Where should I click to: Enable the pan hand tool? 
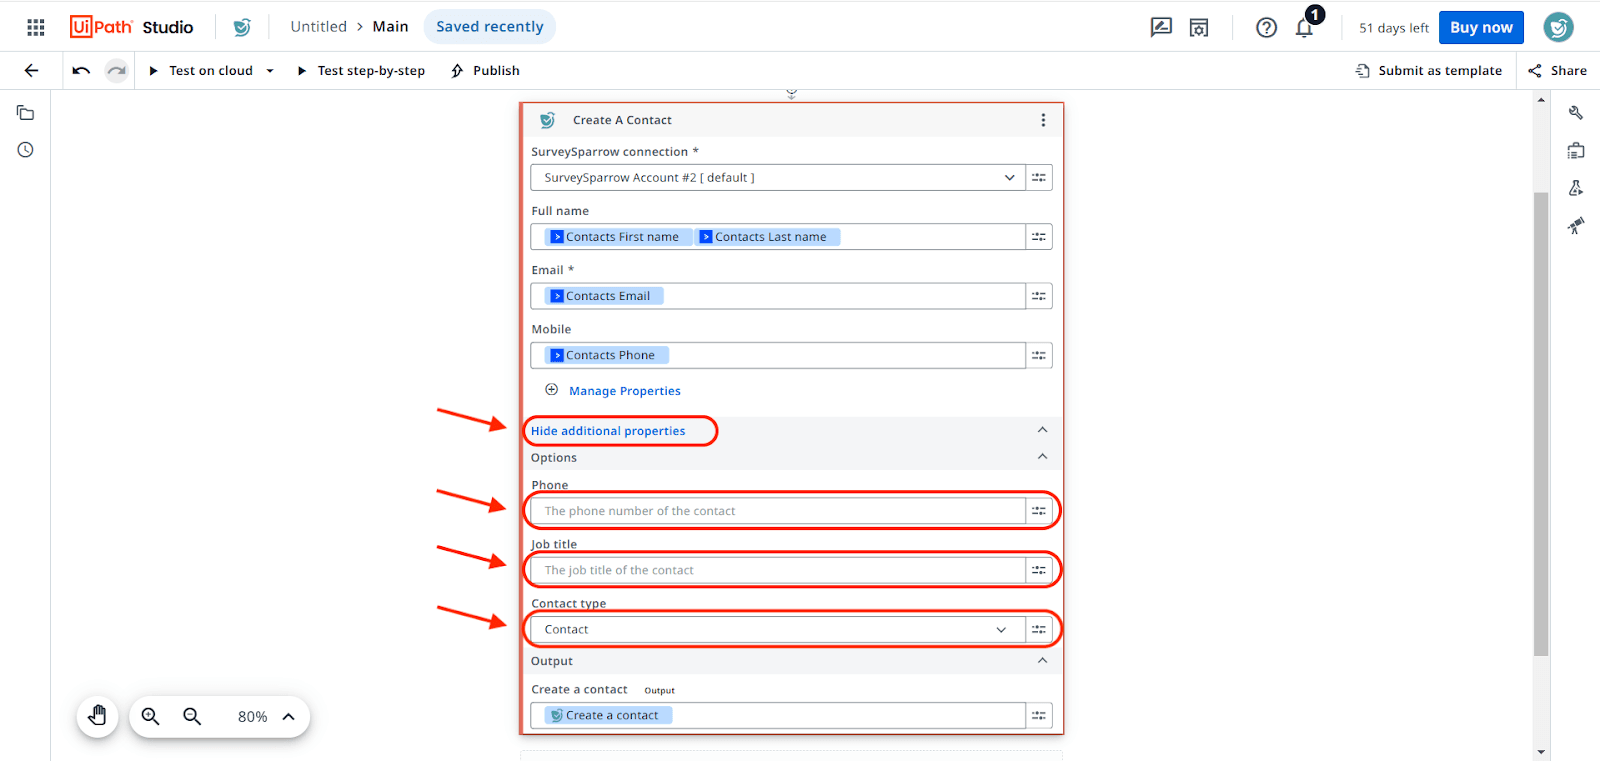point(97,716)
